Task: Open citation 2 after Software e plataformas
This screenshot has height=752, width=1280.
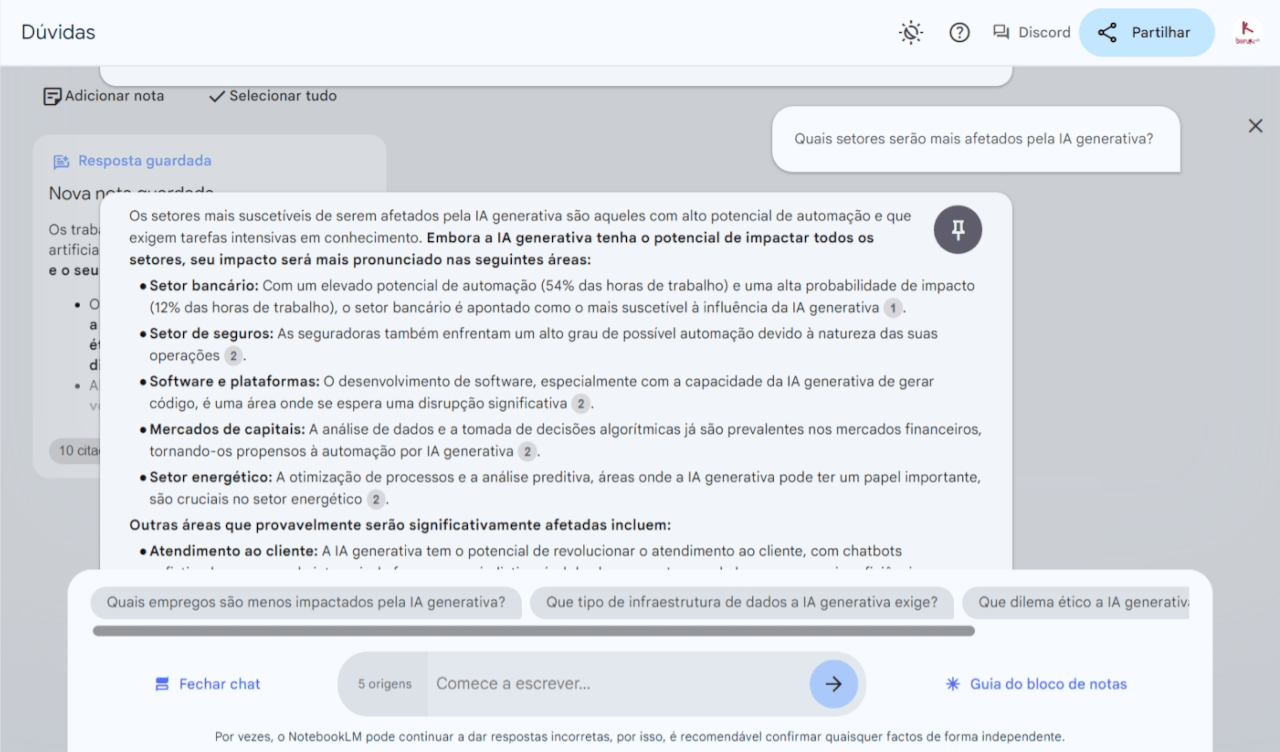Action: (x=581, y=404)
